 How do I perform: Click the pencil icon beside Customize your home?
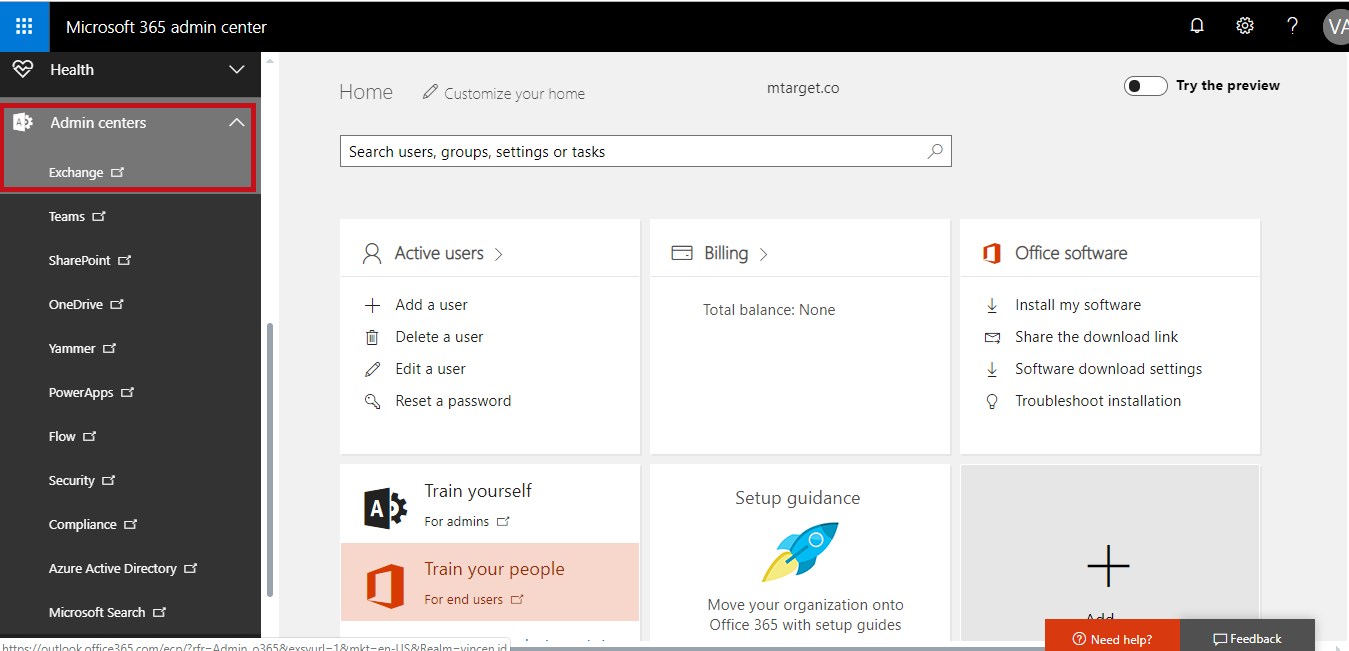point(430,92)
